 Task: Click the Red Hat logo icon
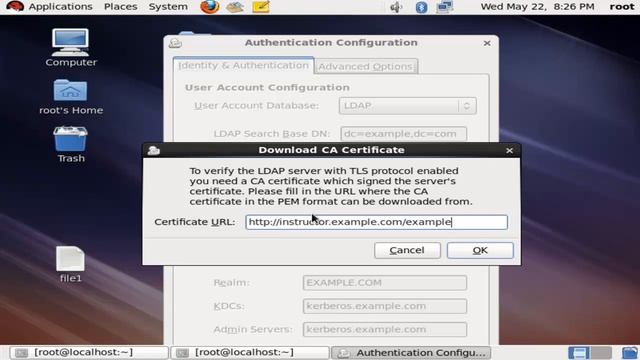coord(15,7)
